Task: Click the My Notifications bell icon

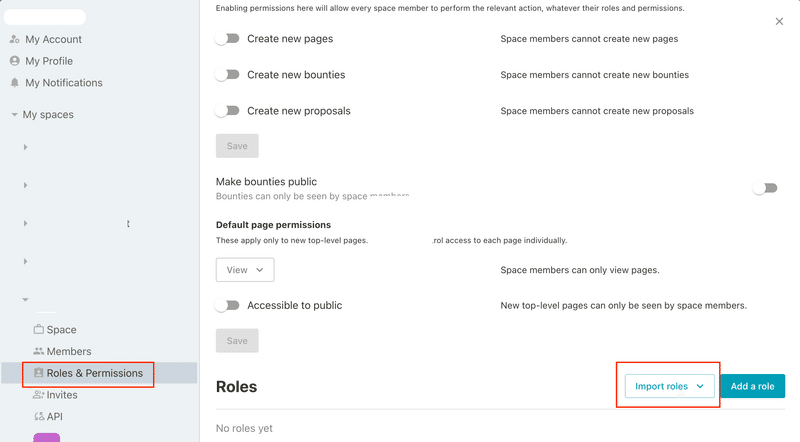Action: 15,83
